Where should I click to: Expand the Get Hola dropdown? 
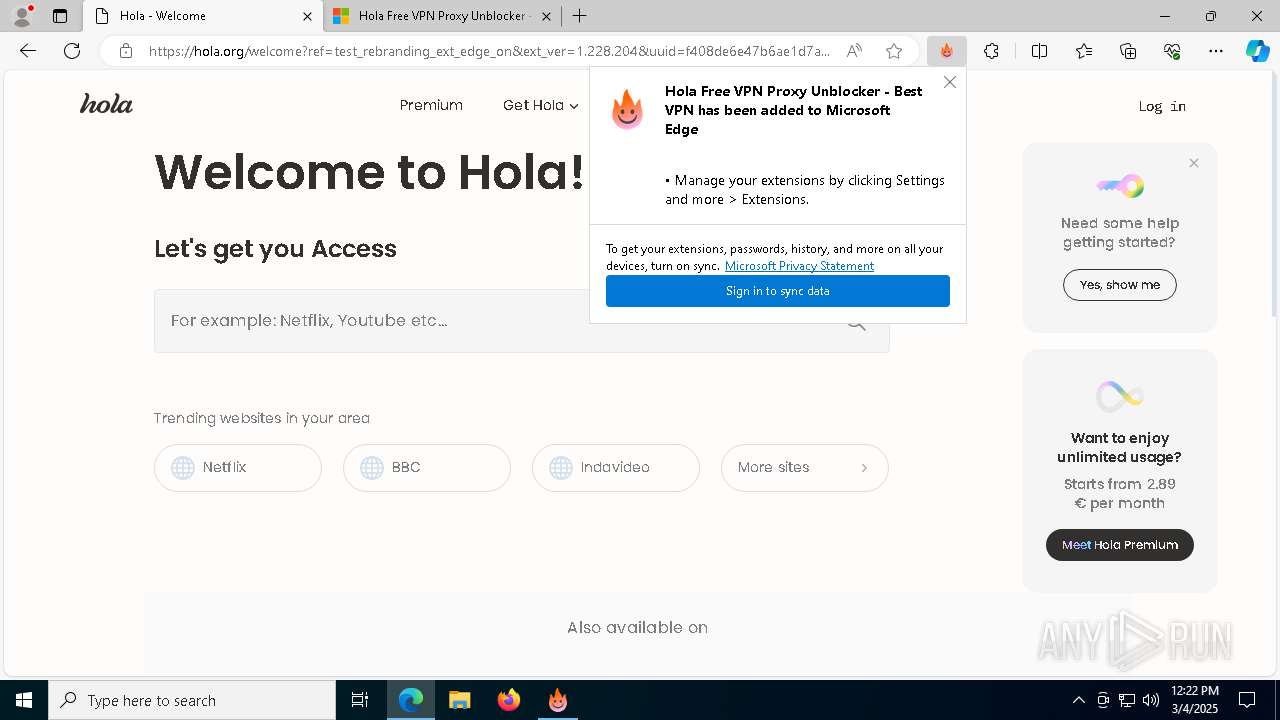(541, 105)
